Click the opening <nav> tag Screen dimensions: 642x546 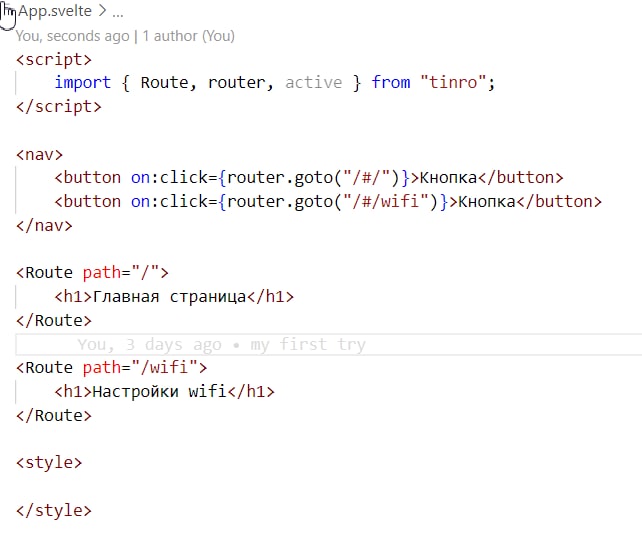point(39,155)
